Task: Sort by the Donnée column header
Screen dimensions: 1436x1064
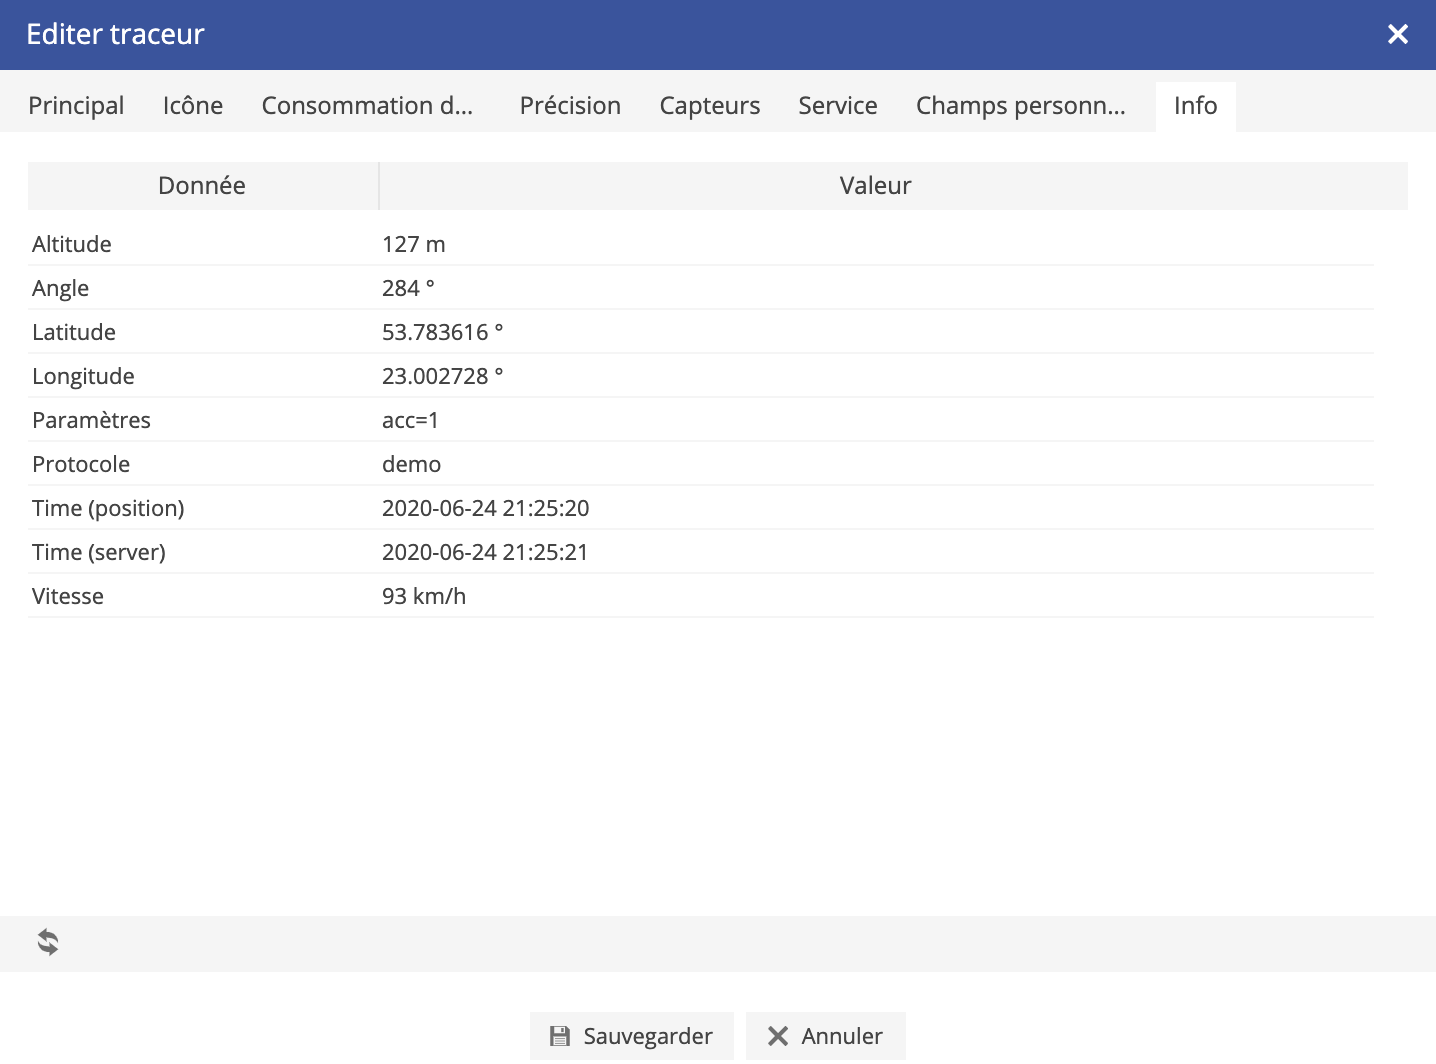Action: [202, 186]
